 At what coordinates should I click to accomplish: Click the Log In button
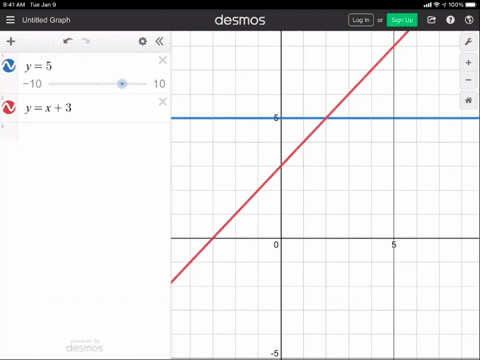coord(361,20)
